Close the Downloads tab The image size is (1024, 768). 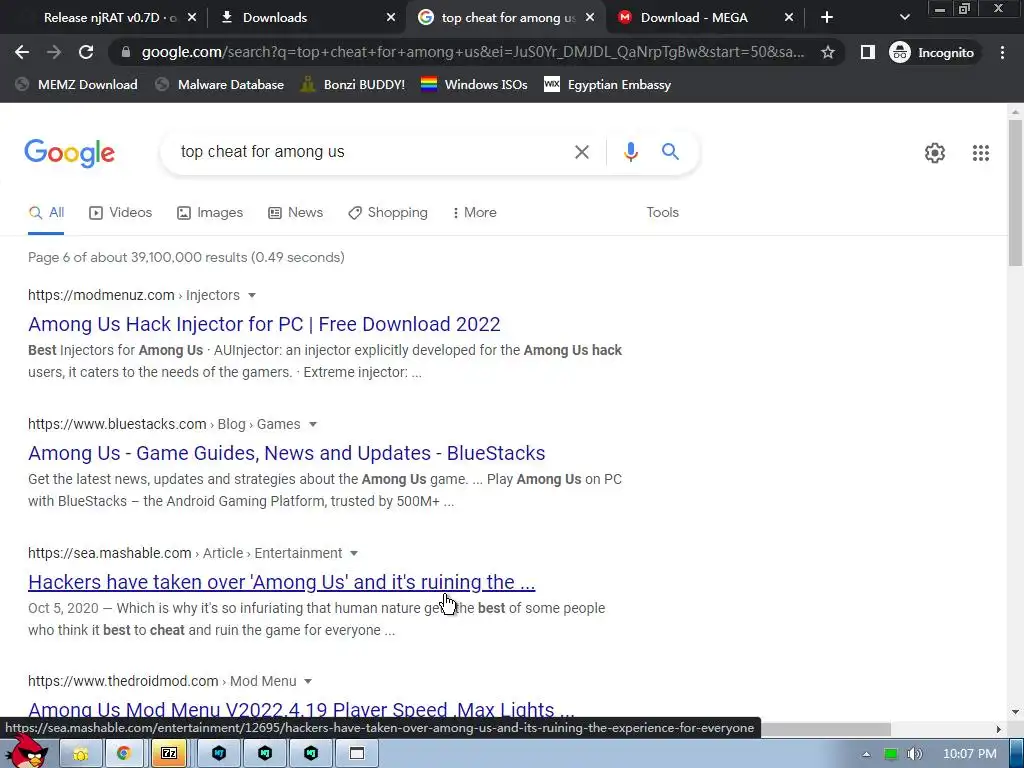(x=391, y=18)
